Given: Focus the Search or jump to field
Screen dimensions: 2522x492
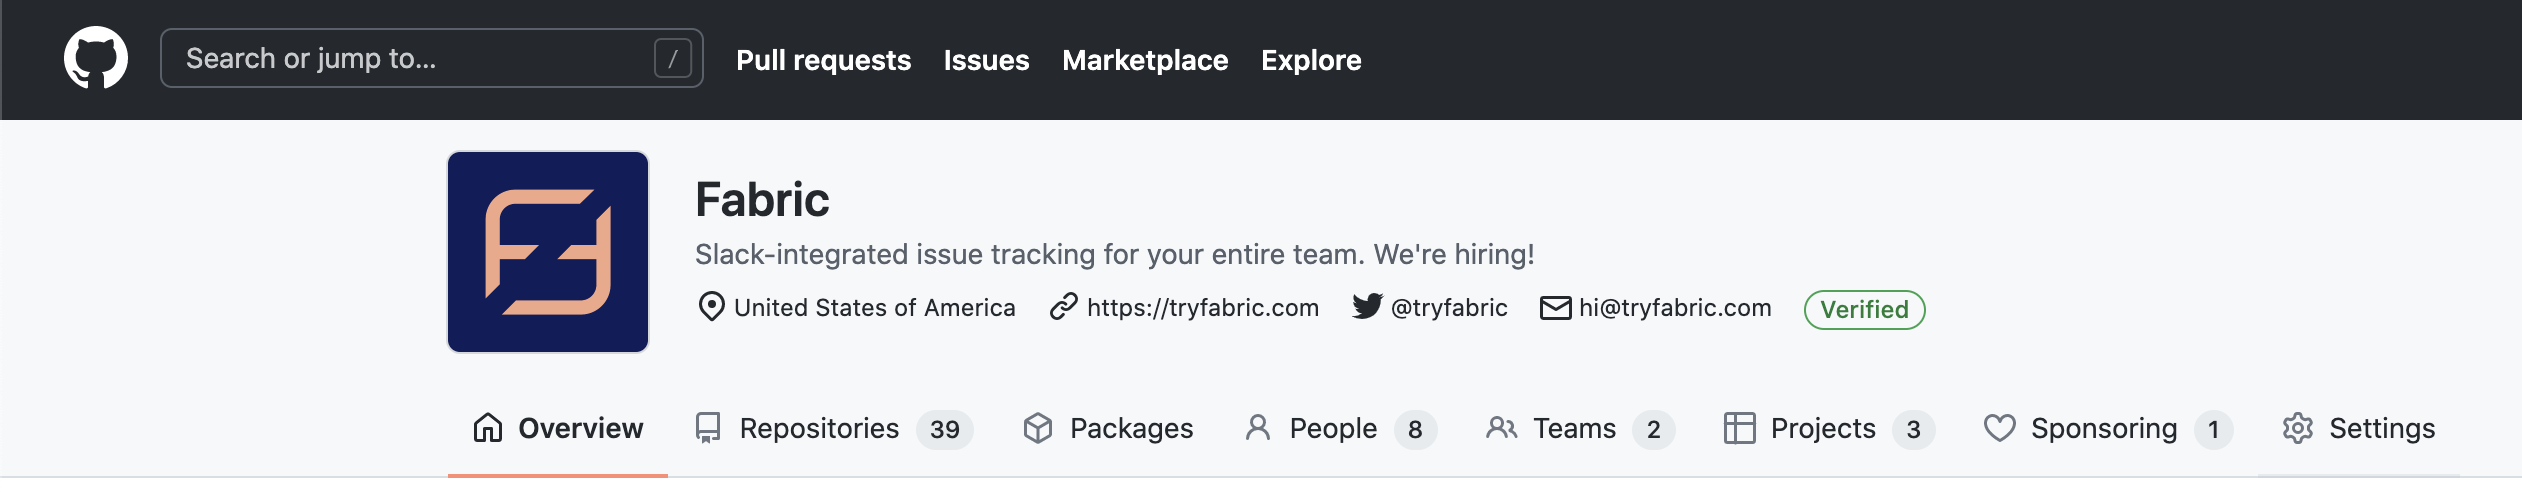Looking at the screenshot, I should (432, 58).
